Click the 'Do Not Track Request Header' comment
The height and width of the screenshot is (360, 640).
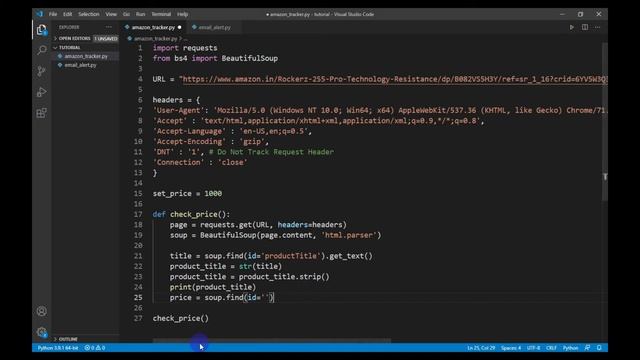point(271,152)
